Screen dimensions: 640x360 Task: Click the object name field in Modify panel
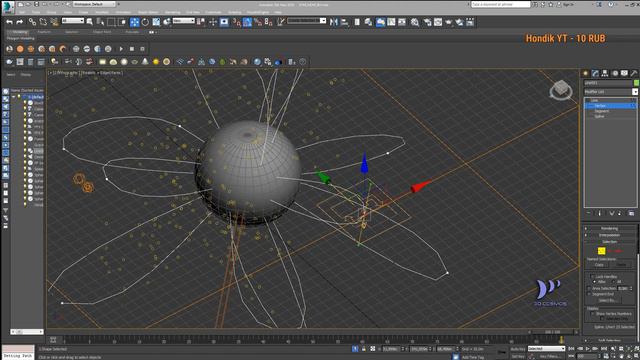coord(608,83)
